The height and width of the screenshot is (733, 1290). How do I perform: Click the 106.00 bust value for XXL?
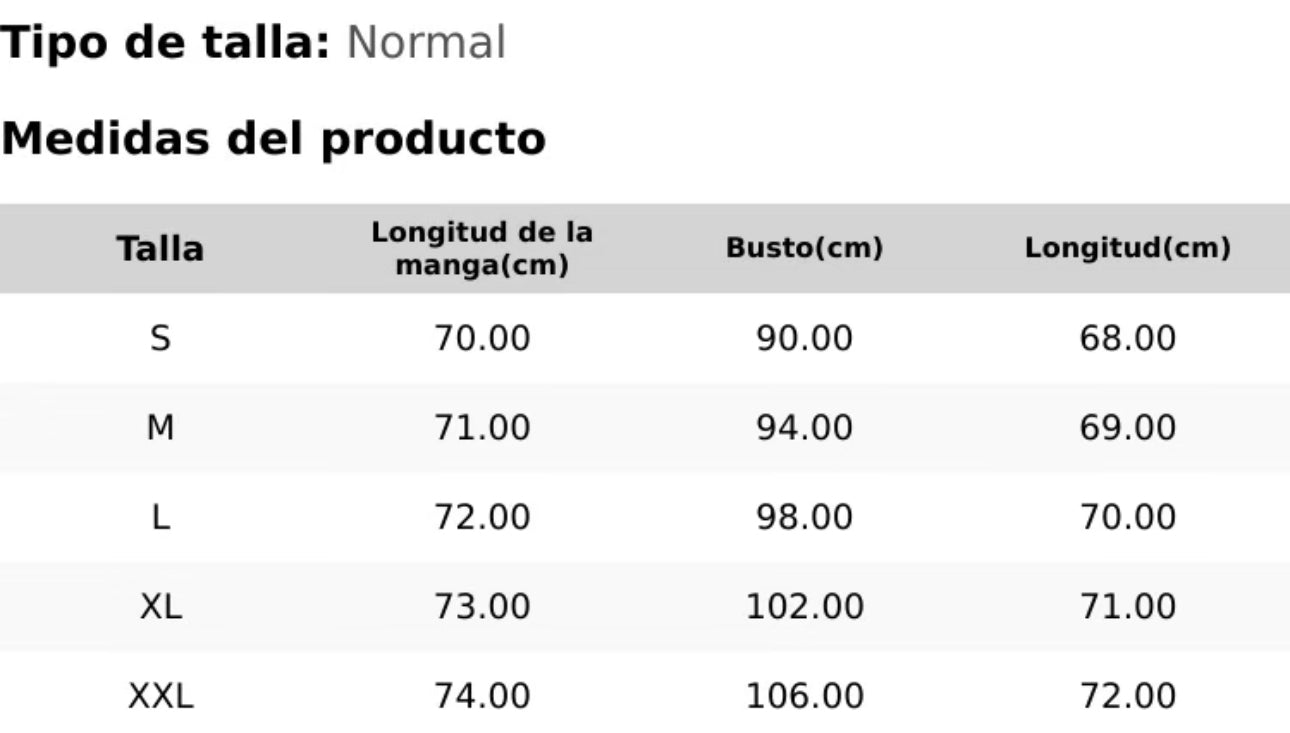pos(805,695)
